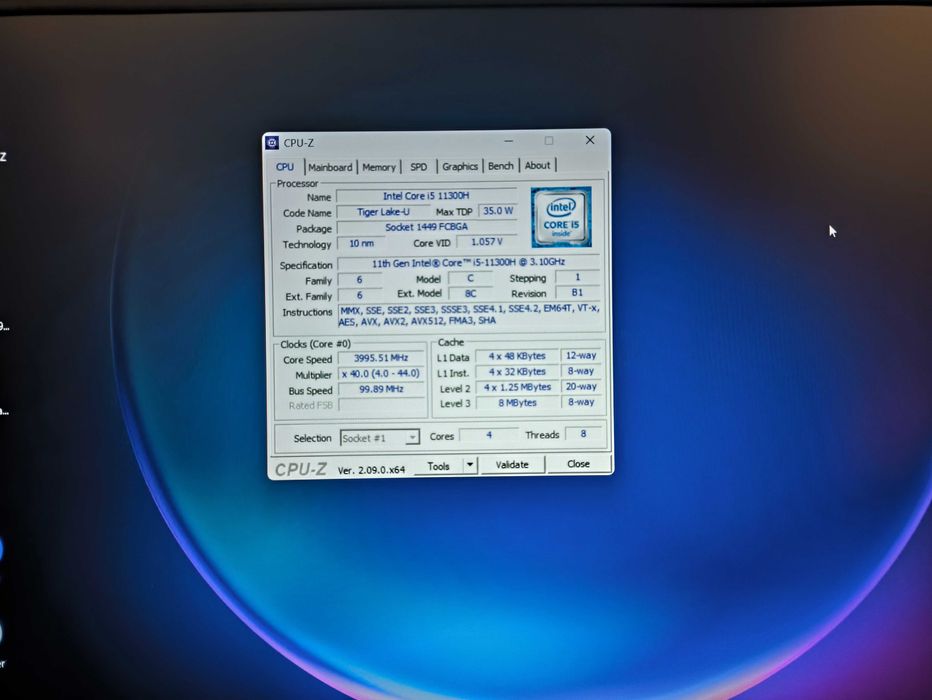Click the 12-way L1 Data associativity
The height and width of the screenshot is (700, 932).
pos(581,355)
